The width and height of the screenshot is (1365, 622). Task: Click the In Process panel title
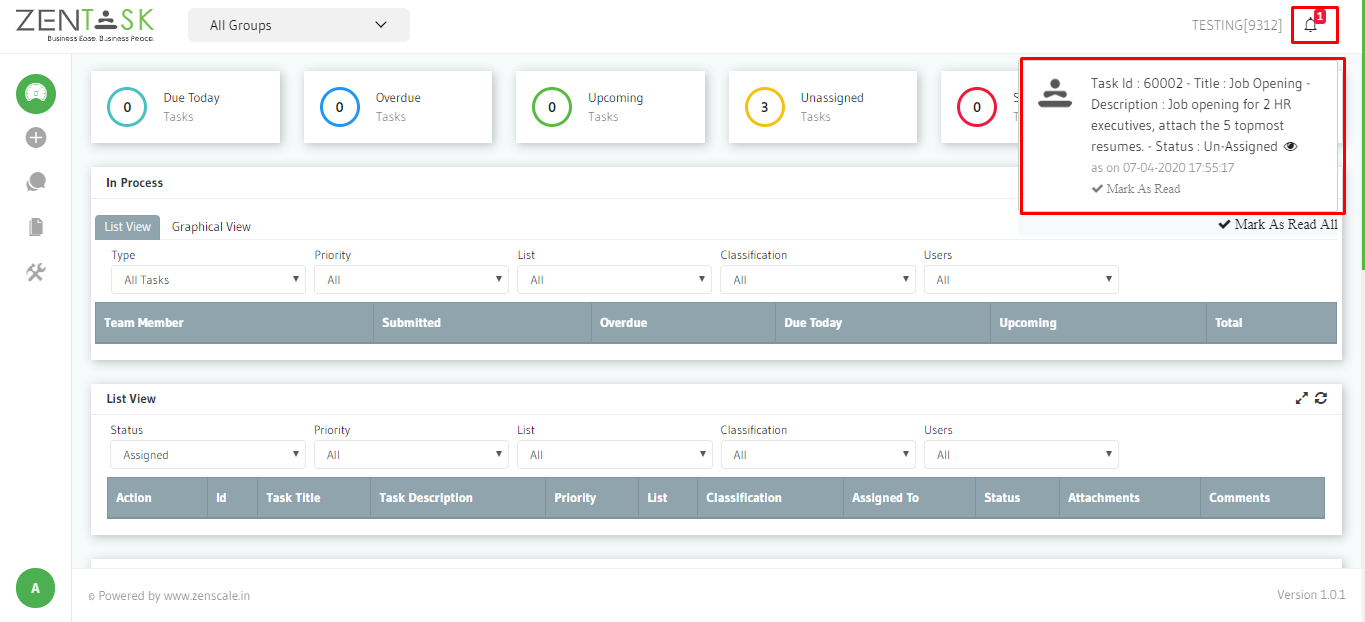135,183
